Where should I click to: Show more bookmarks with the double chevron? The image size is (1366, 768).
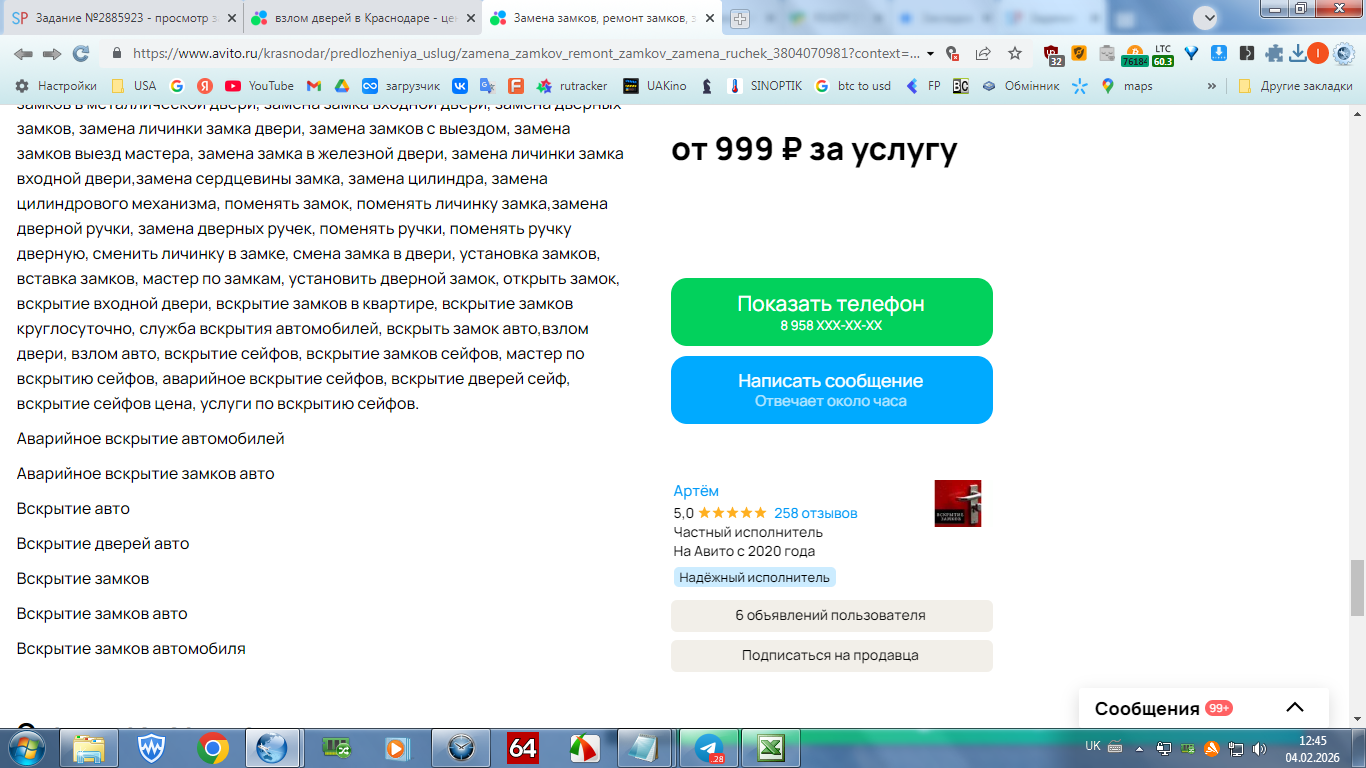(1212, 86)
